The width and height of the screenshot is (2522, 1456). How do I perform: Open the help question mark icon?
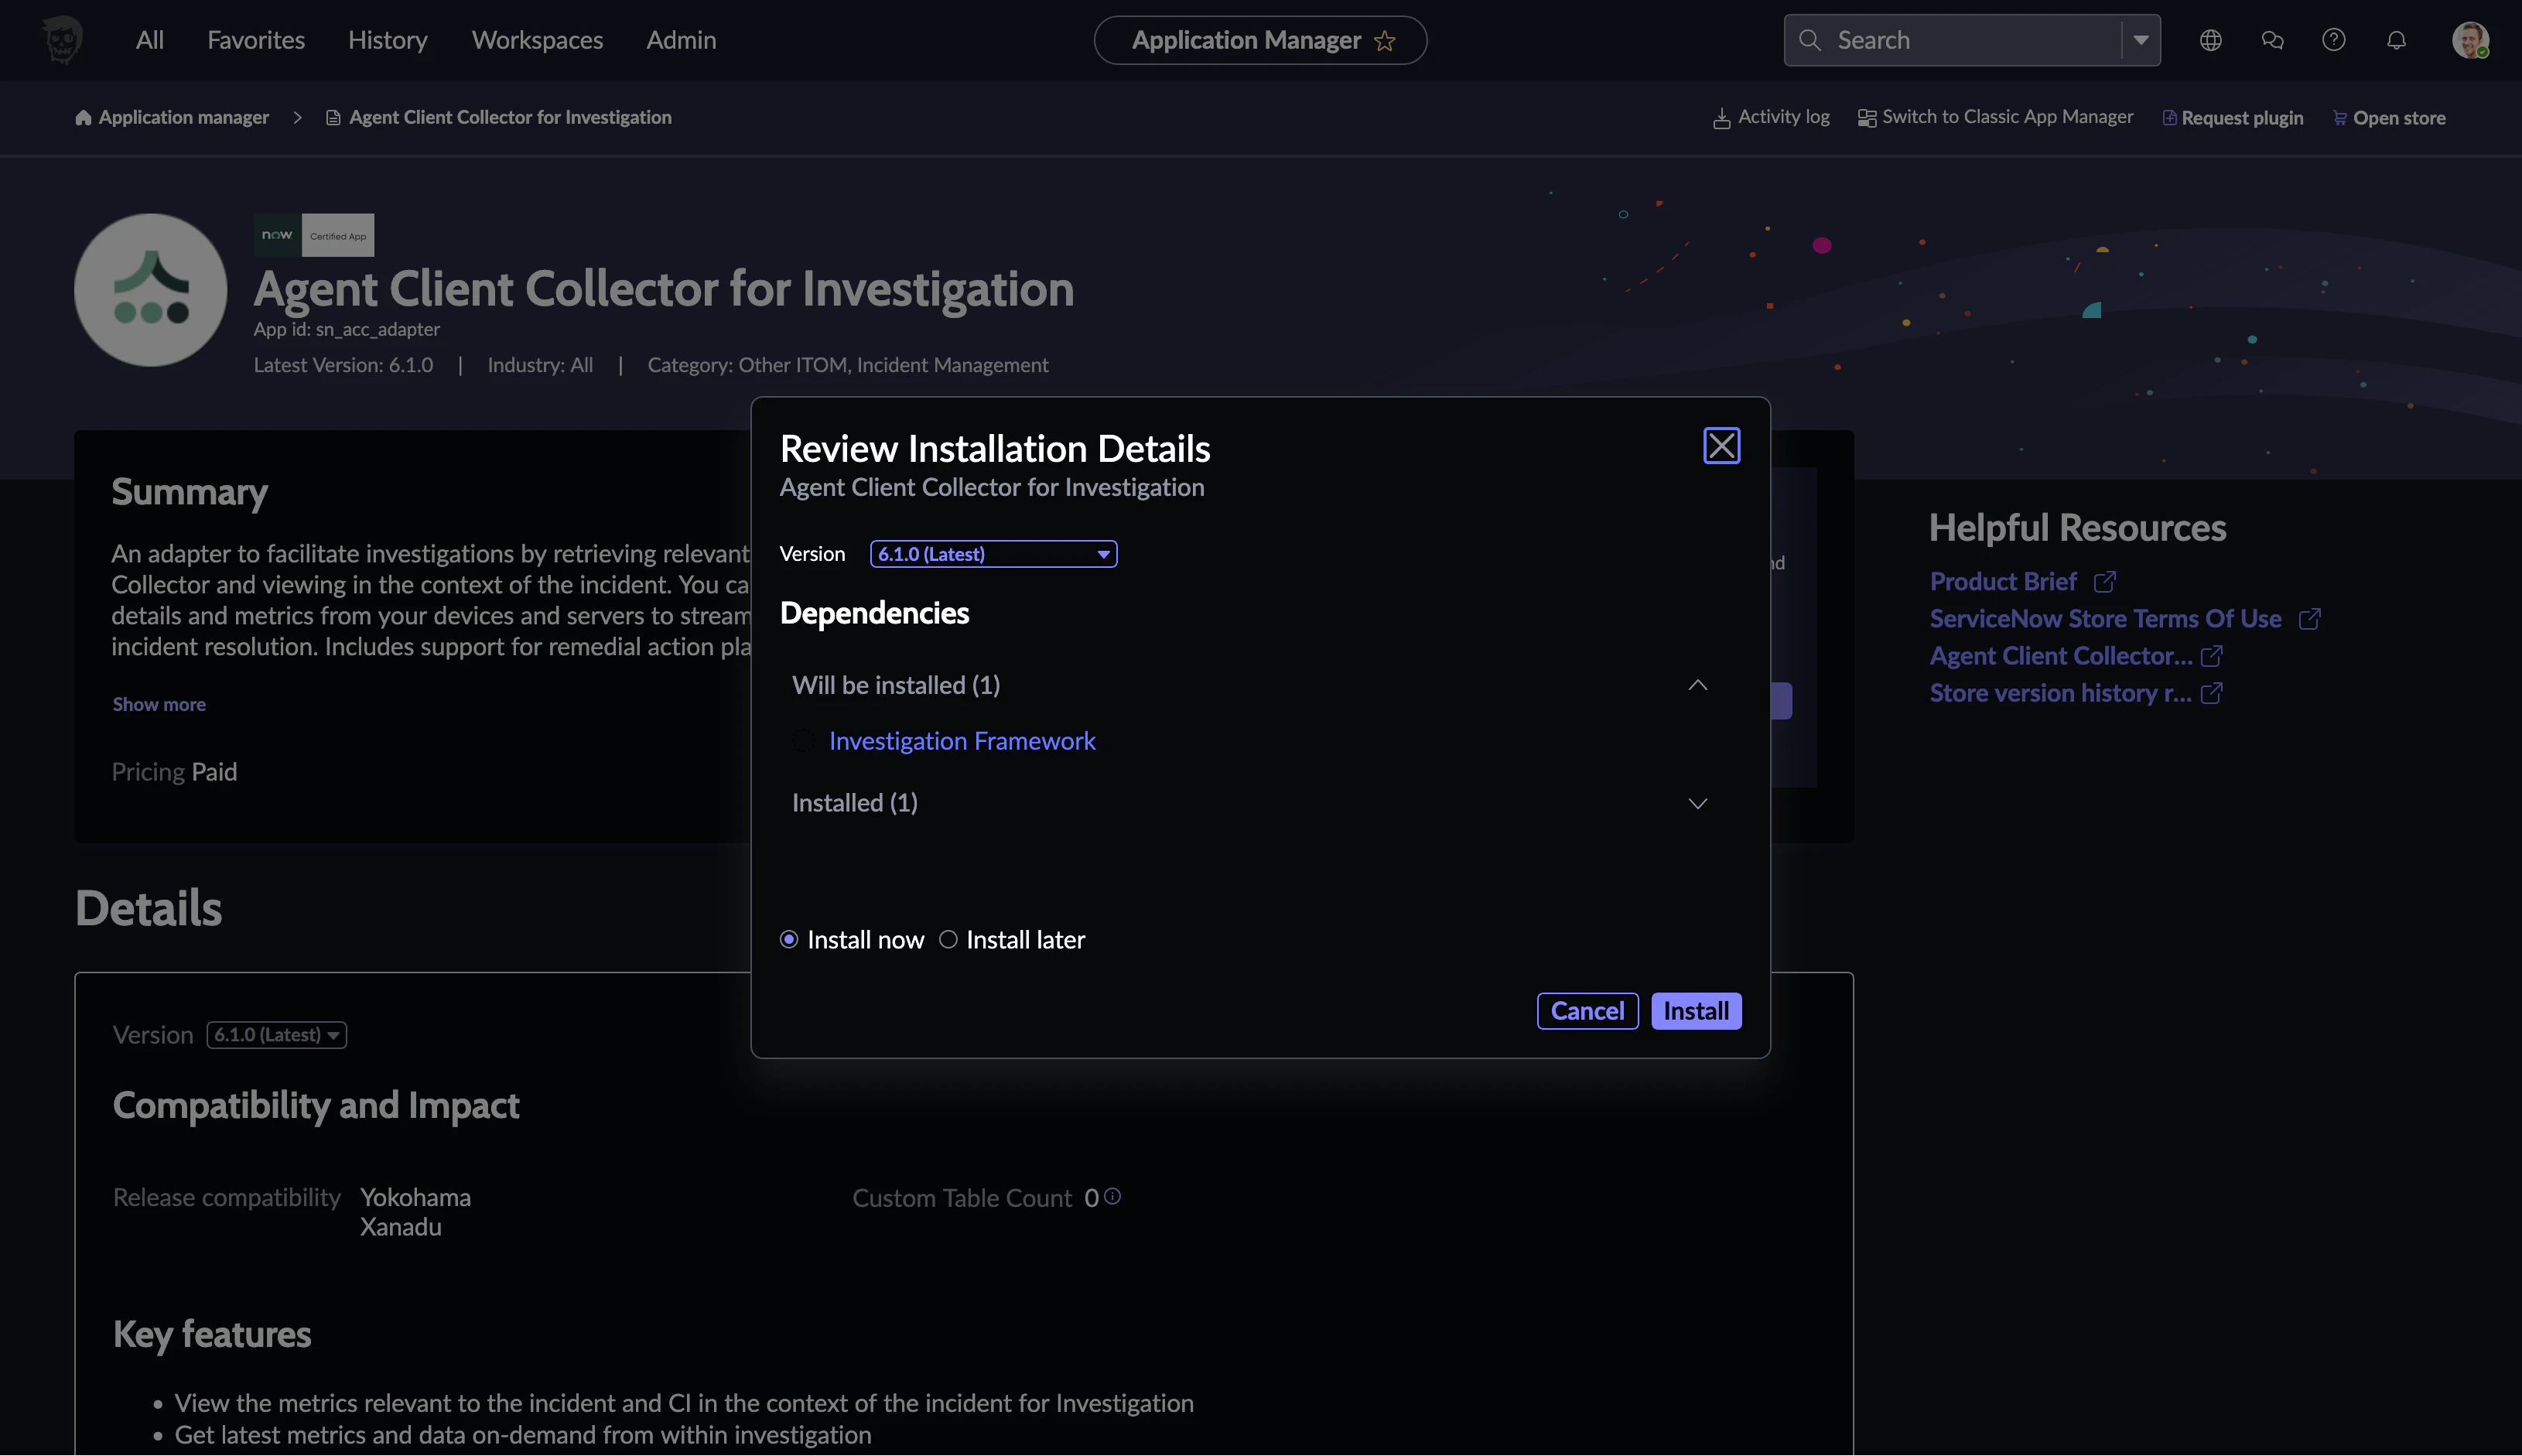[2334, 40]
